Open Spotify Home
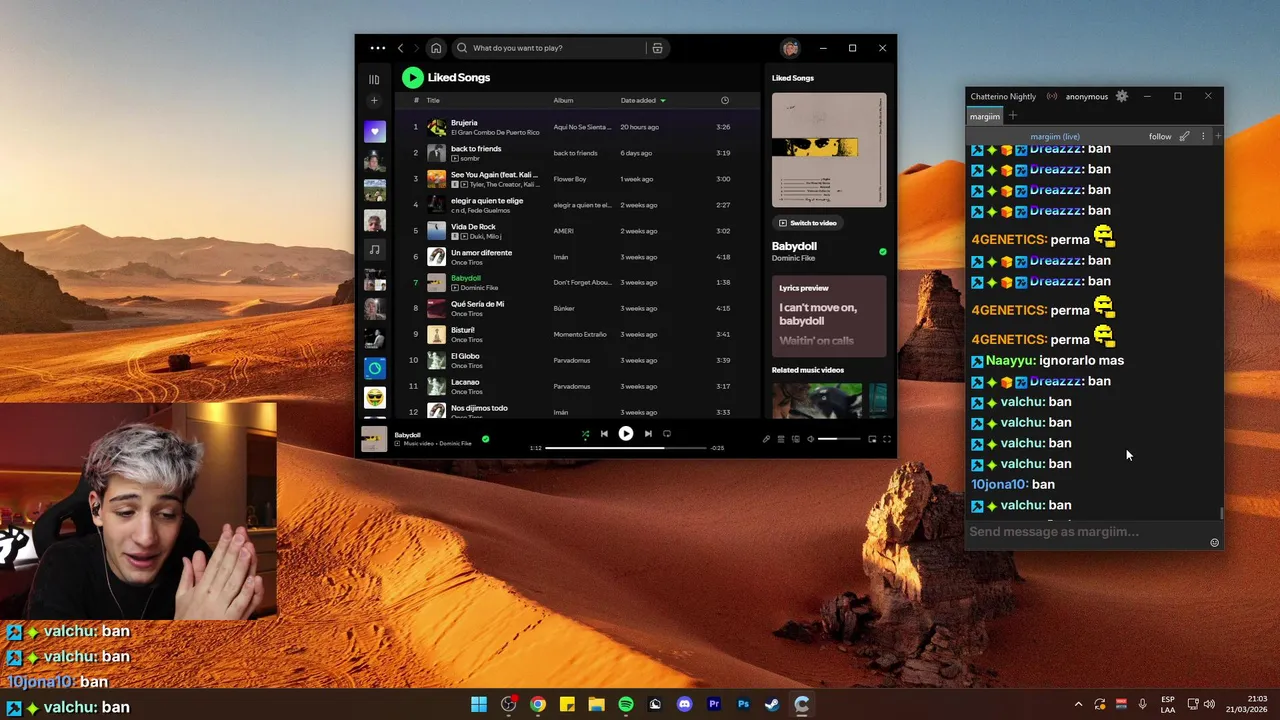The height and width of the screenshot is (720, 1280). click(436, 48)
